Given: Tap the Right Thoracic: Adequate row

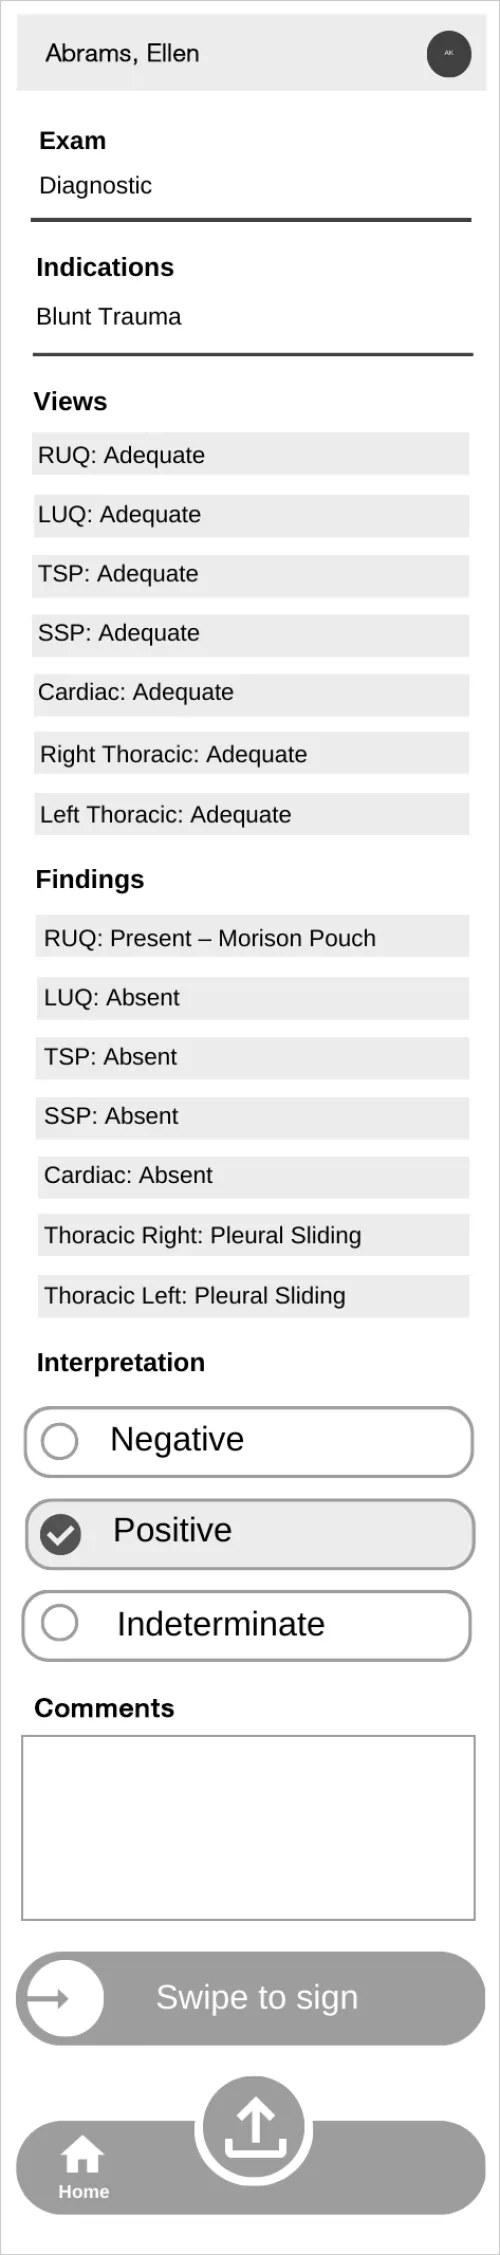Looking at the screenshot, I should pos(251,753).
